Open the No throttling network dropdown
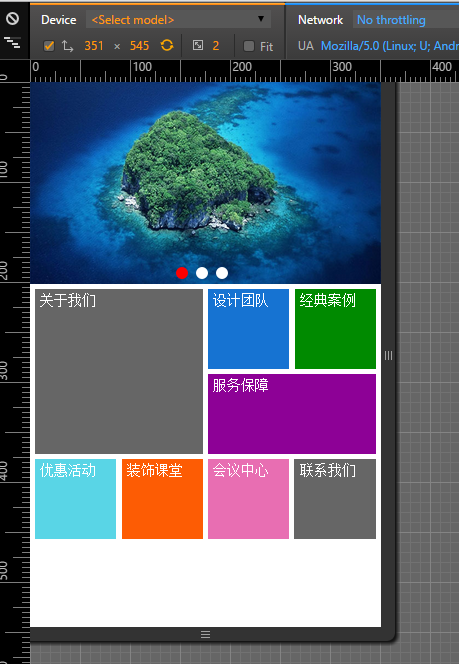459x664 pixels. (406, 20)
